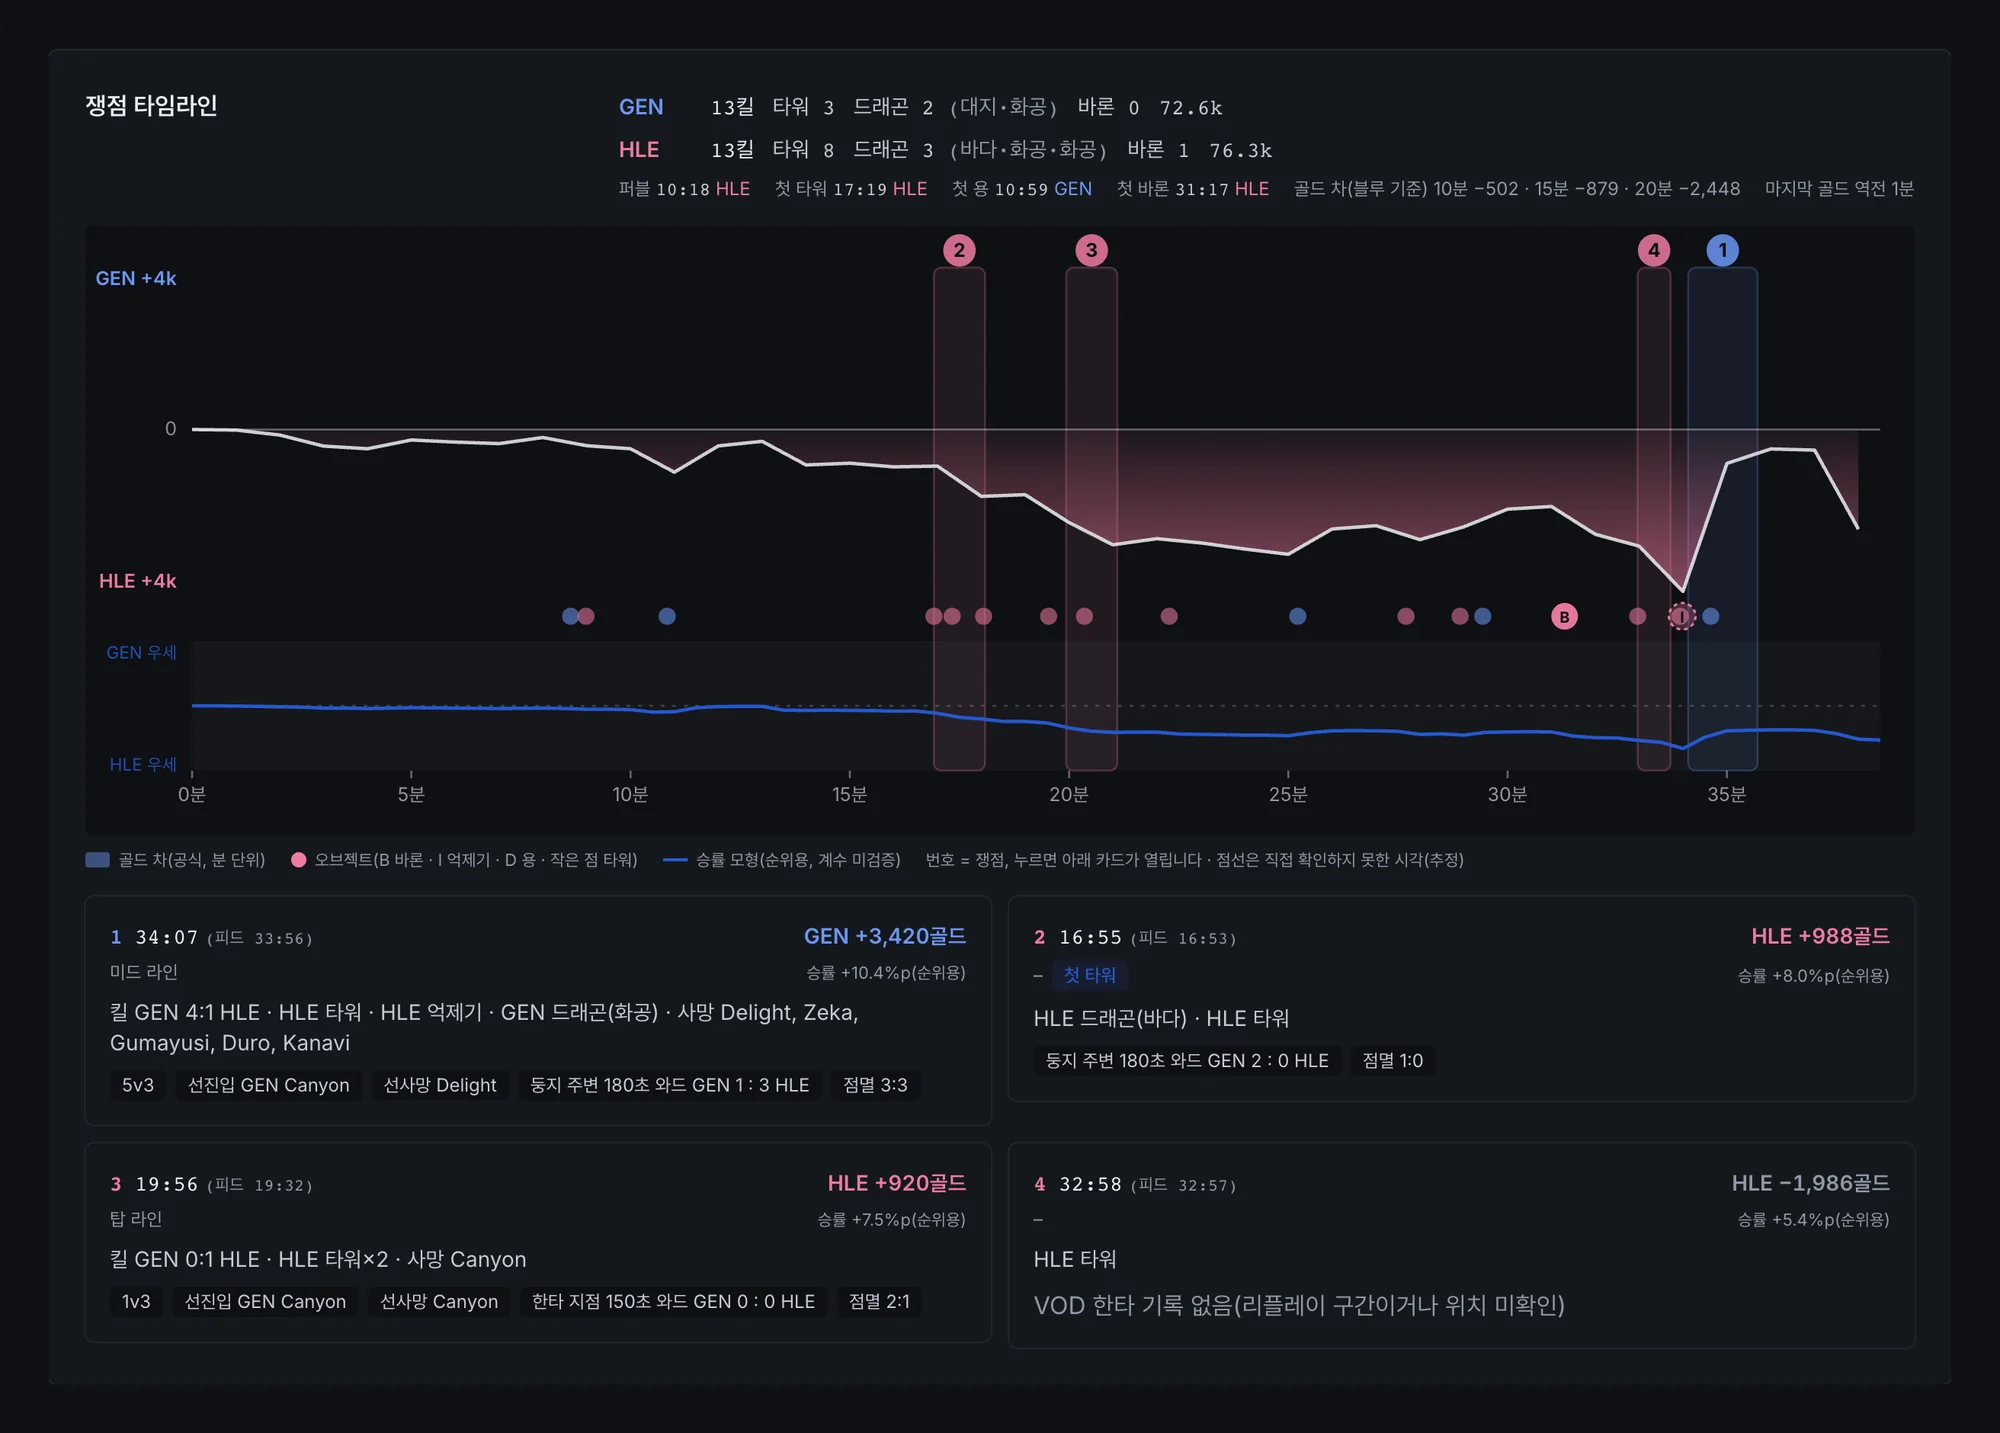The width and height of the screenshot is (2000, 1433).
Task: Click '둥지 주변 180초 와드 GEN 1 : 3 HLE' tag
Action: tap(669, 1085)
